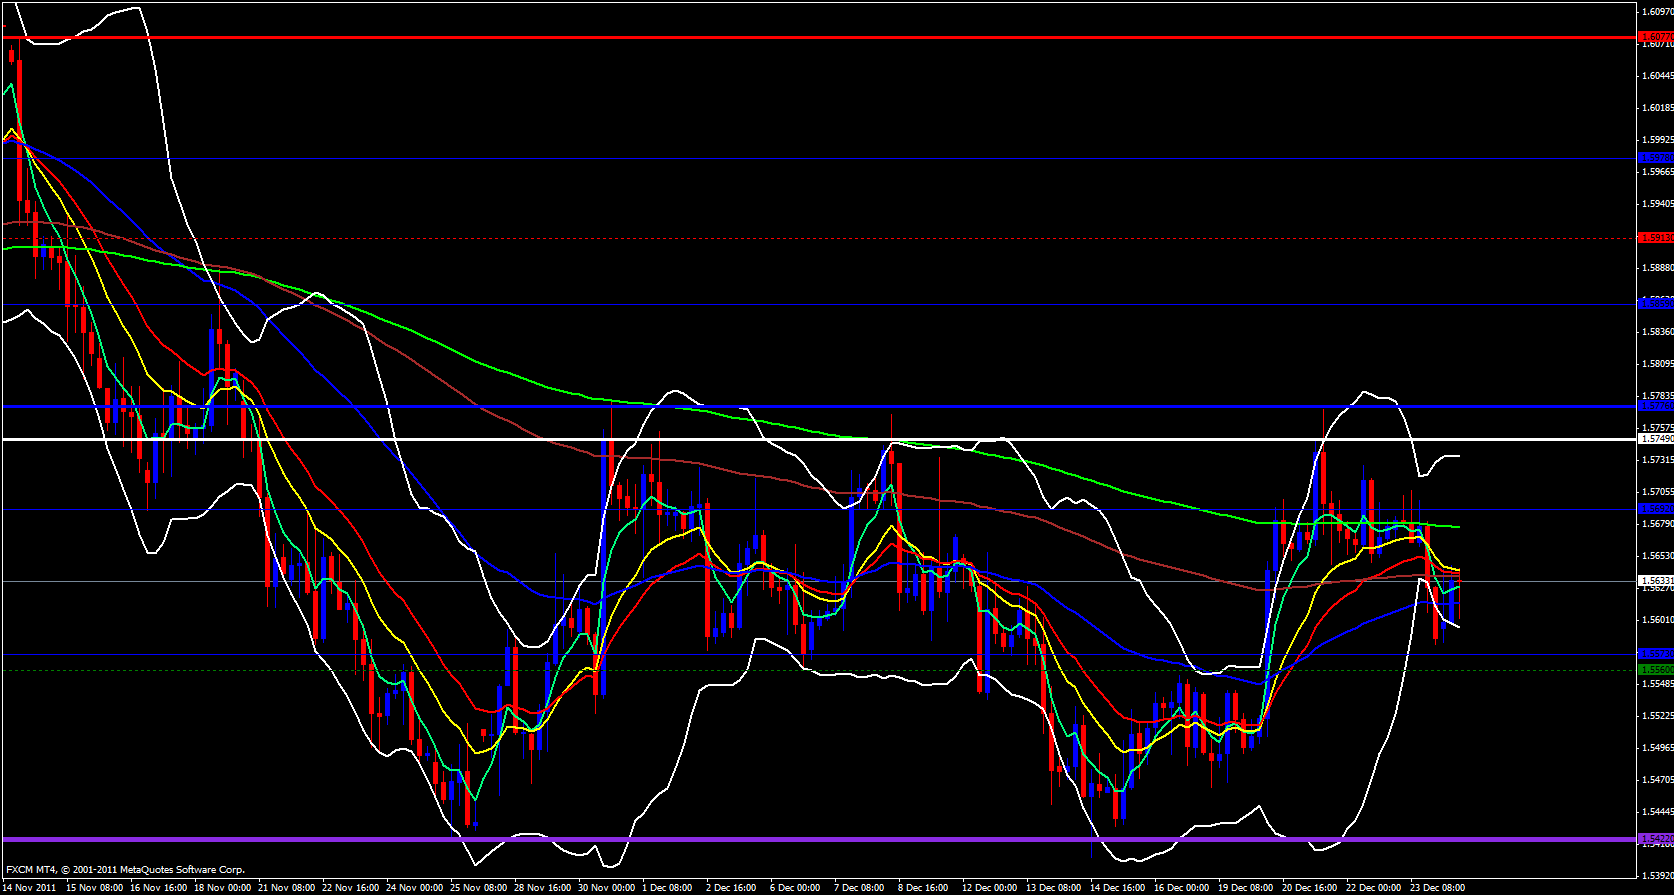Viewport: 1674px width, 895px height.
Task: Click the 18 Nov 00:00 time label
Action: click(223, 888)
